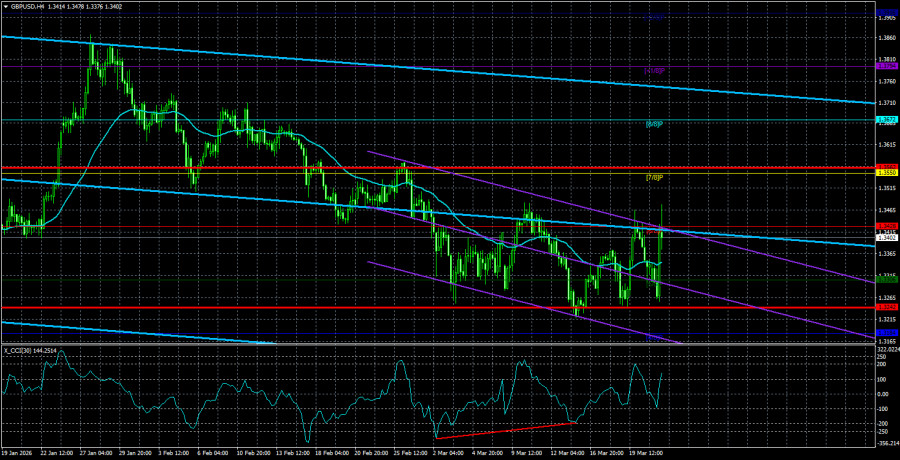Click the blue price tag near 1.3184
This screenshot has height=460, width=900.
pyautogui.click(x=886, y=332)
